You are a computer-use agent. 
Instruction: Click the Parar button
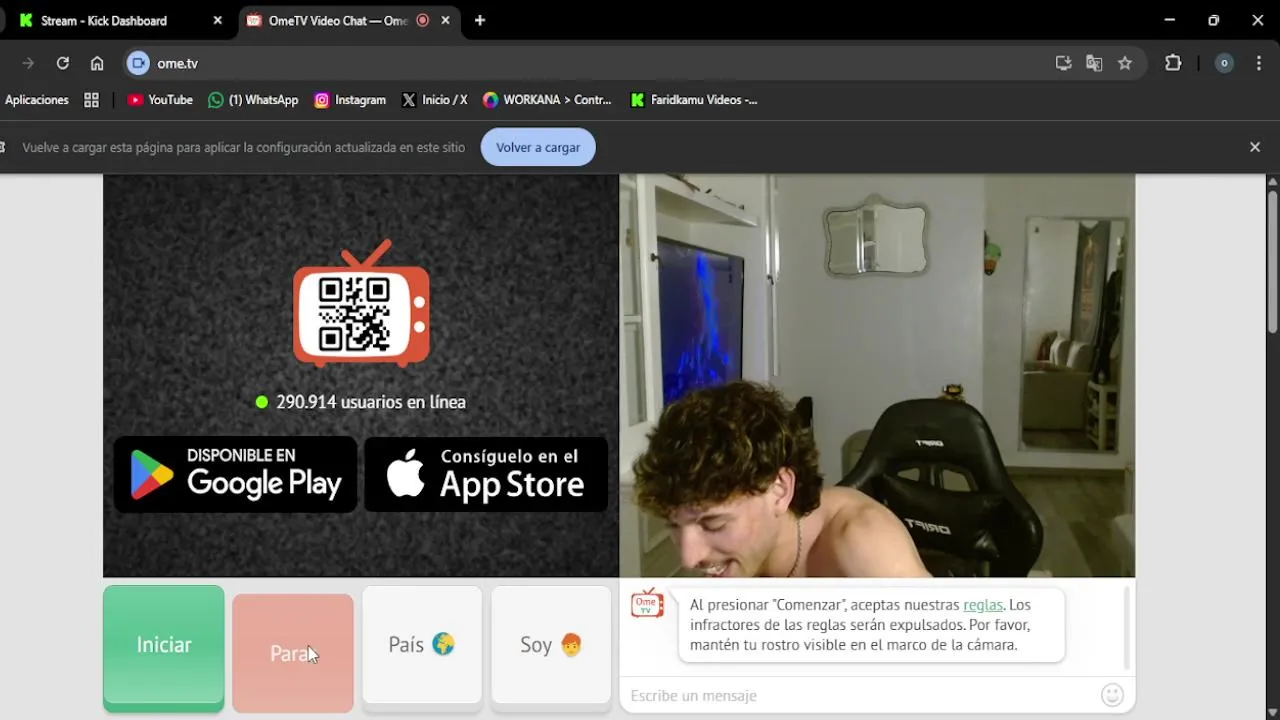tap(293, 654)
